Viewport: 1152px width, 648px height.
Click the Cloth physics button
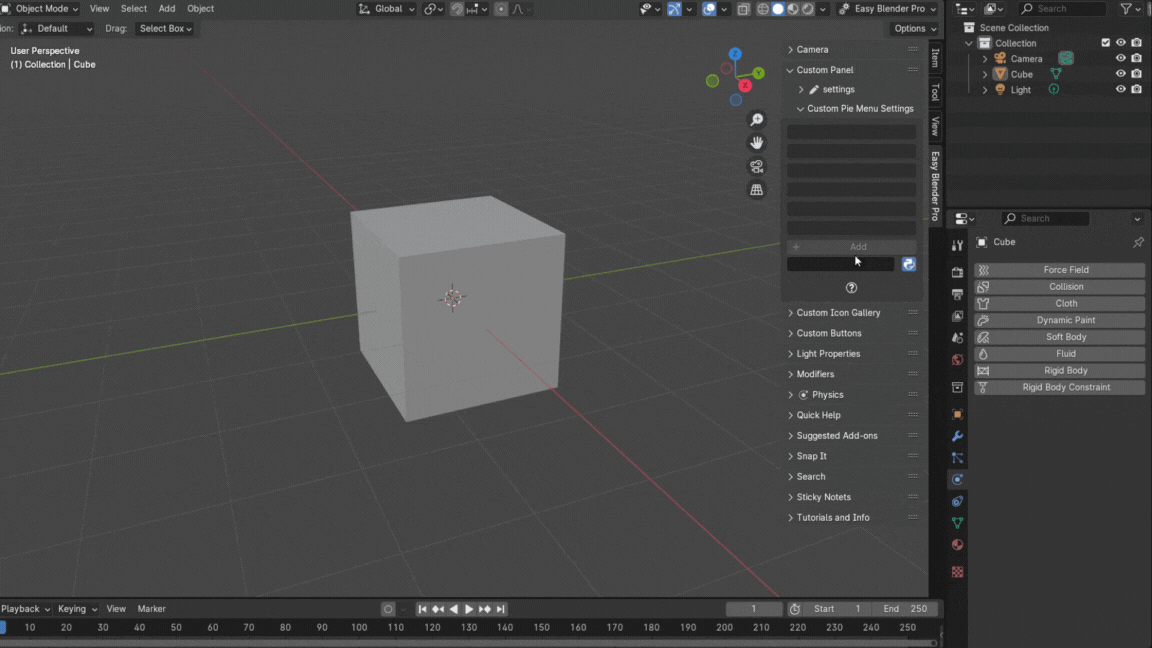click(x=1066, y=303)
